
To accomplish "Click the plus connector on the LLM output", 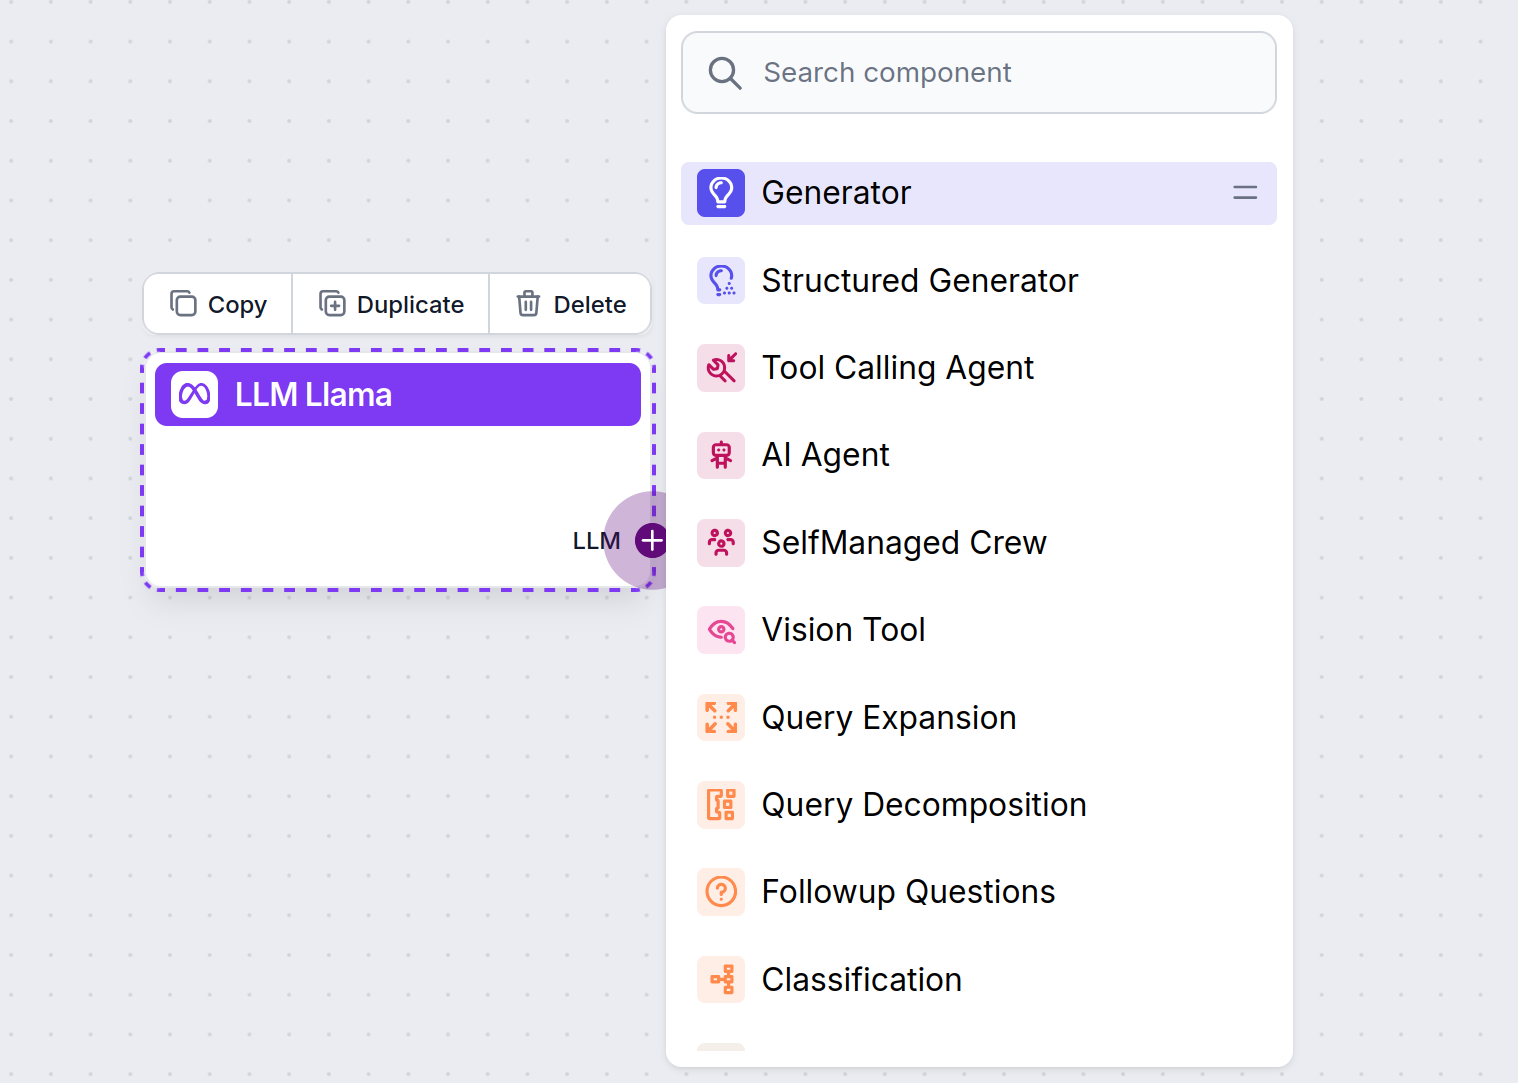I will coord(651,539).
